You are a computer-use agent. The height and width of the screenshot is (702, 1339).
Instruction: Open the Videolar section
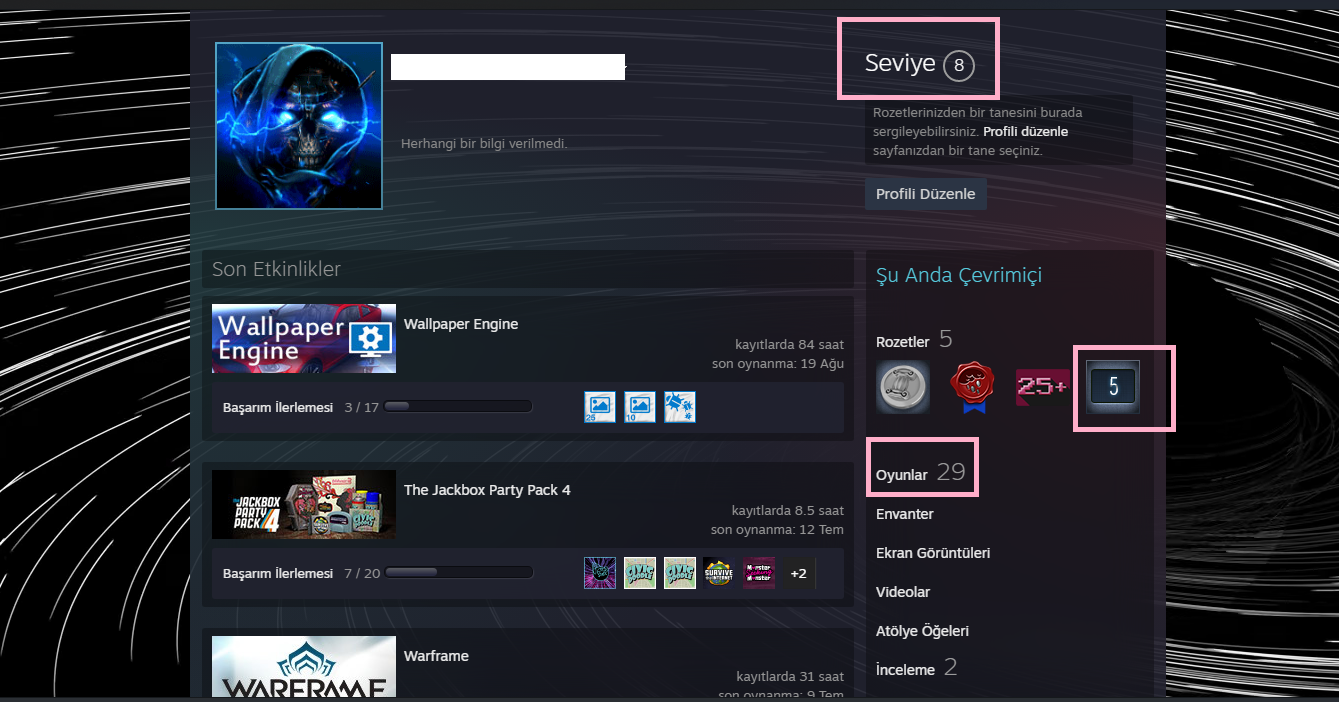(x=903, y=592)
